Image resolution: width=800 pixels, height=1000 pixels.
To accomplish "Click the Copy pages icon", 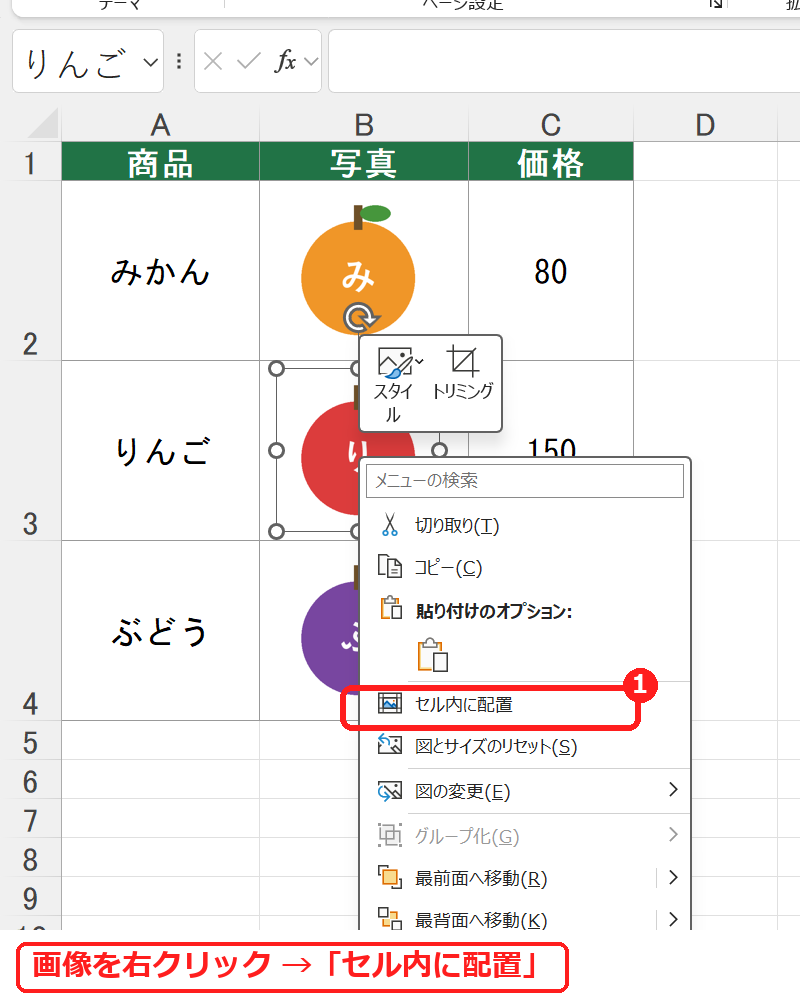I will [390, 566].
